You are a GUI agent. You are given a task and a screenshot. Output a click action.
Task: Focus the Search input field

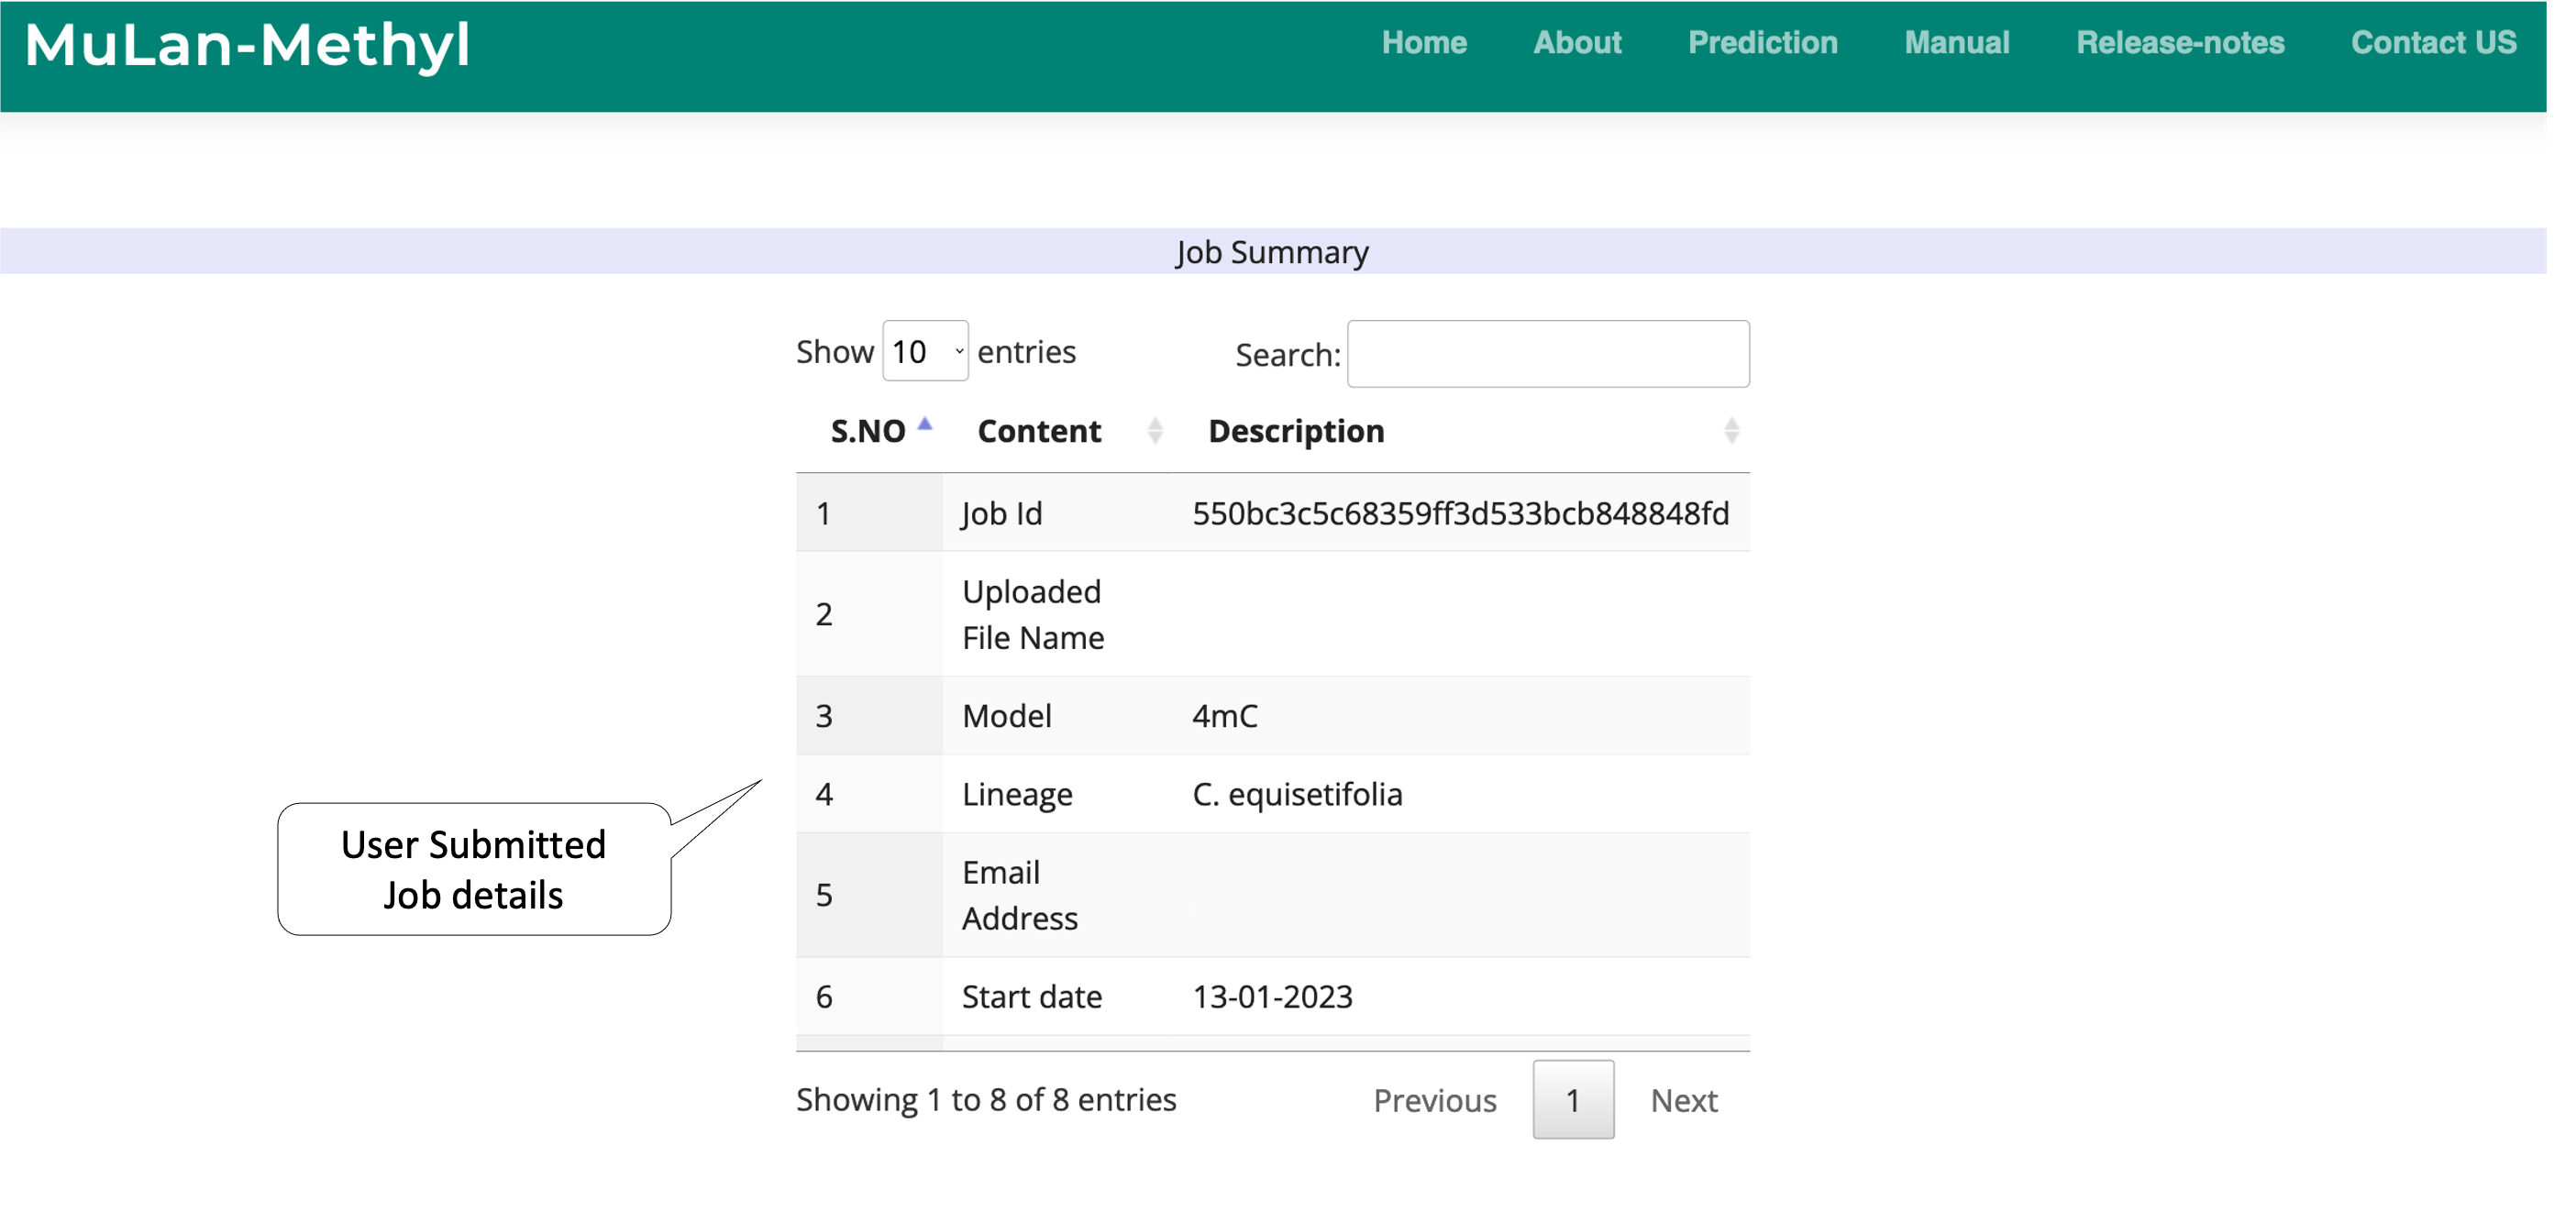(x=1548, y=354)
